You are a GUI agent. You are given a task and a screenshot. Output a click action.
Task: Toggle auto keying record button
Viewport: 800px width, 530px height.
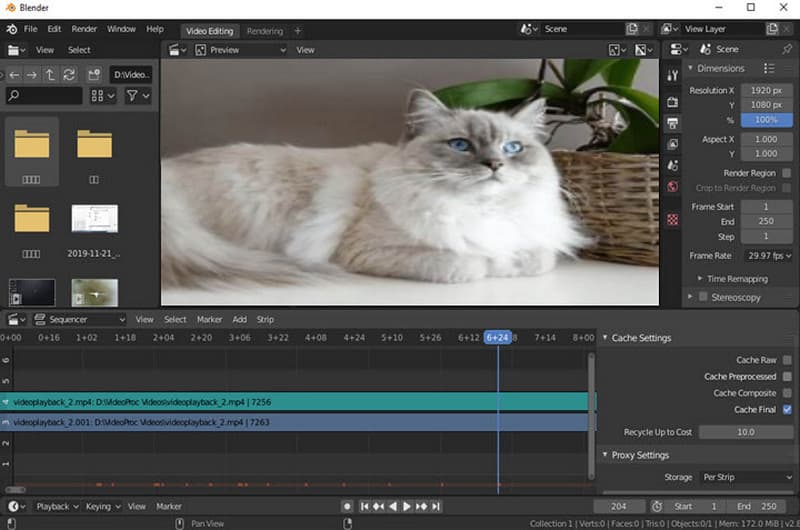point(347,507)
